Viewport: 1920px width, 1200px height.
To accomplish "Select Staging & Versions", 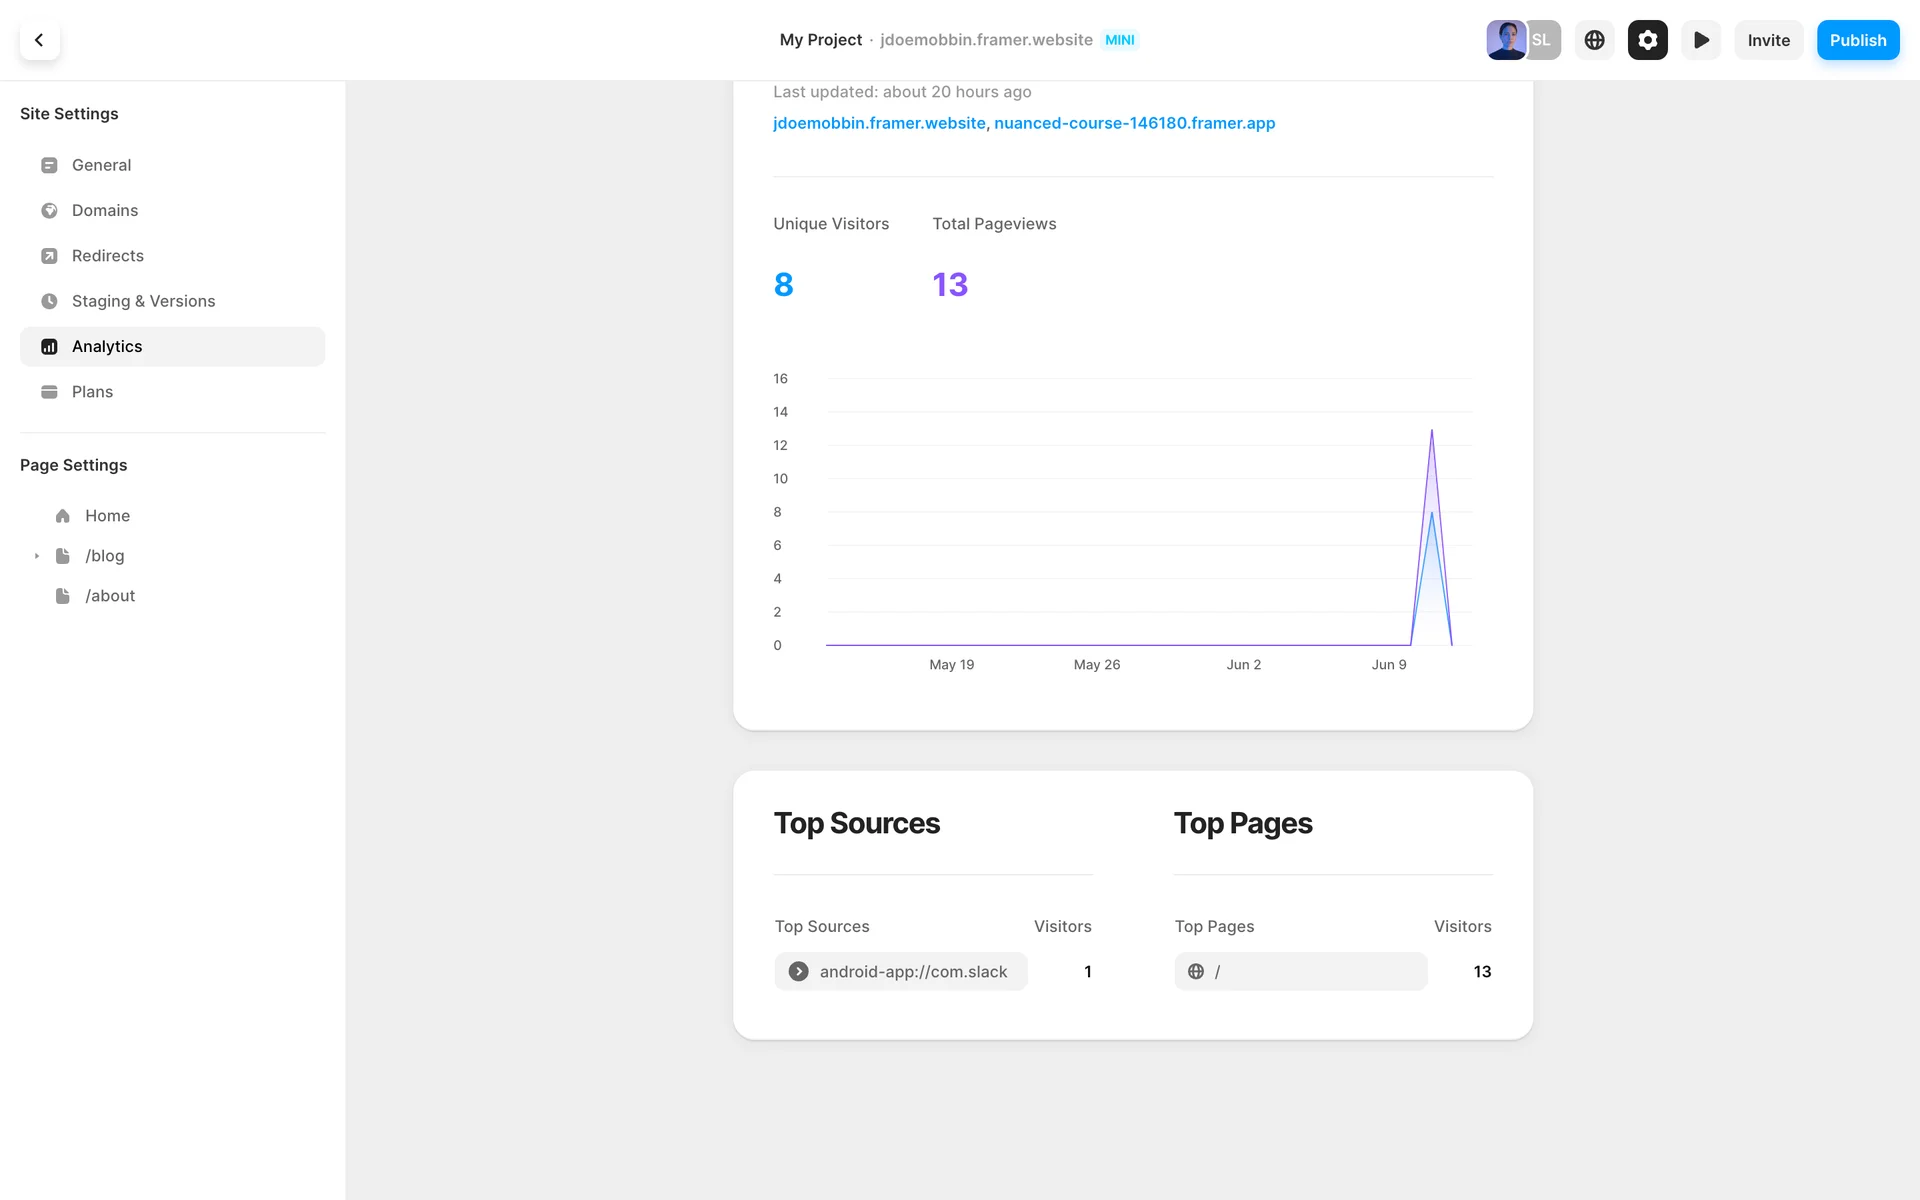I will tap(143, 301).
